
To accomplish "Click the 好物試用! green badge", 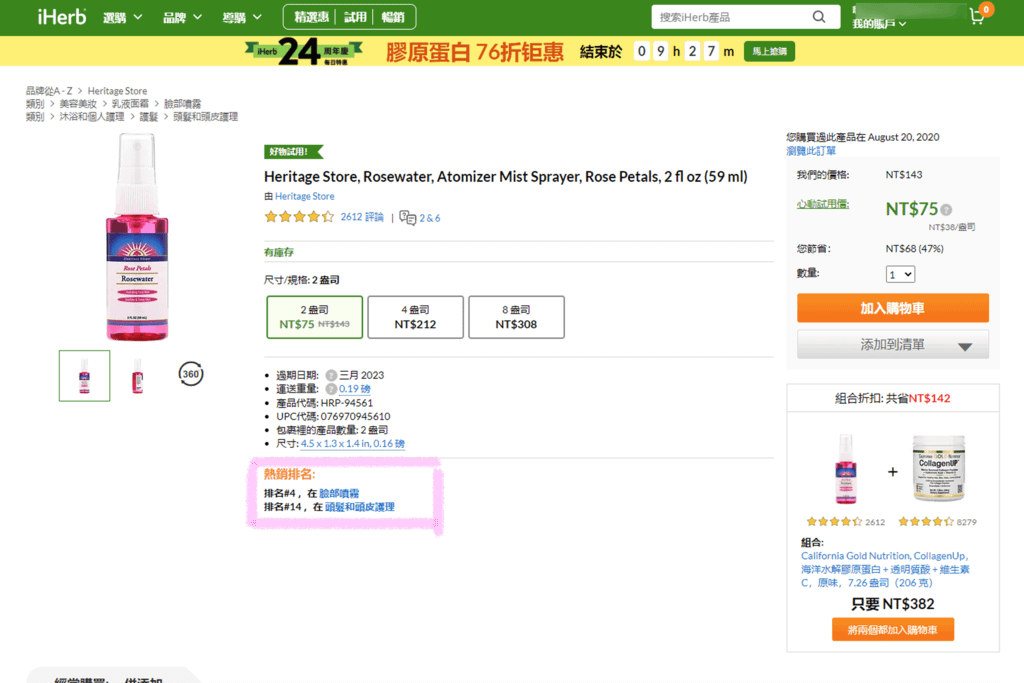I will 293,151.
